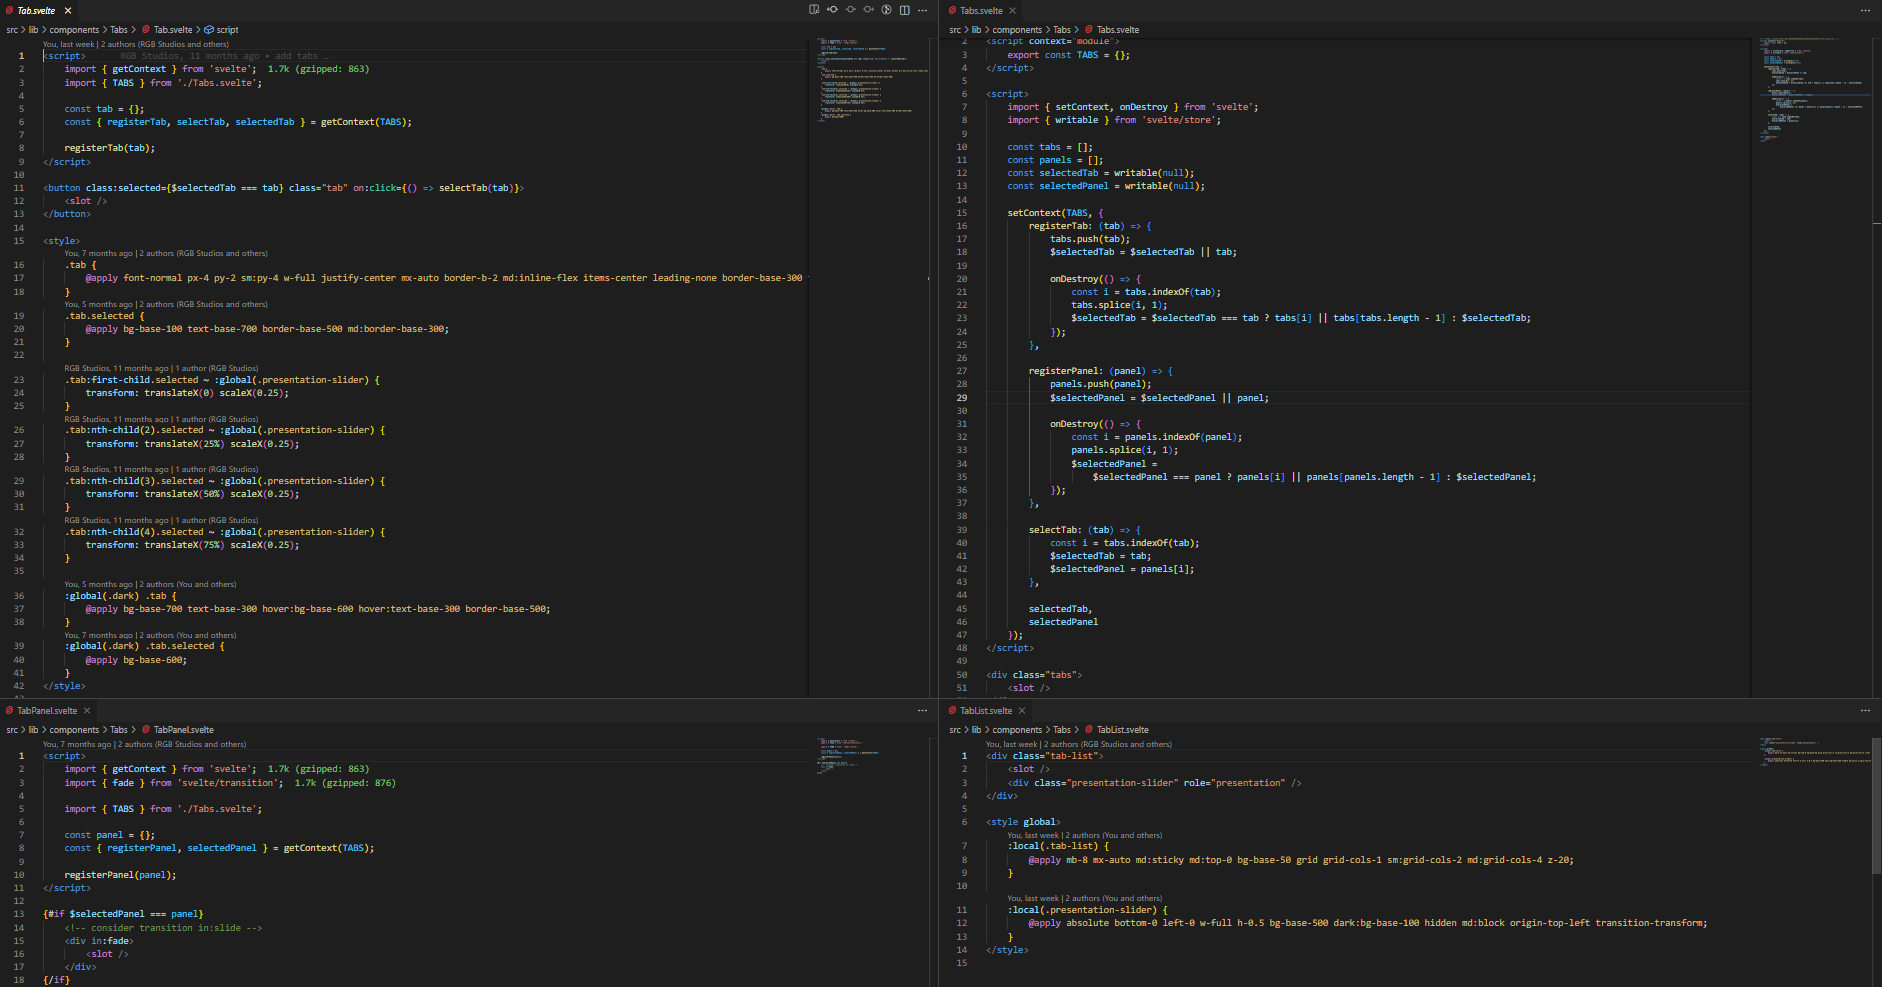Toggle file blame annotations
The width and height of the screenshot is (1882, 987).
(886, 10)
